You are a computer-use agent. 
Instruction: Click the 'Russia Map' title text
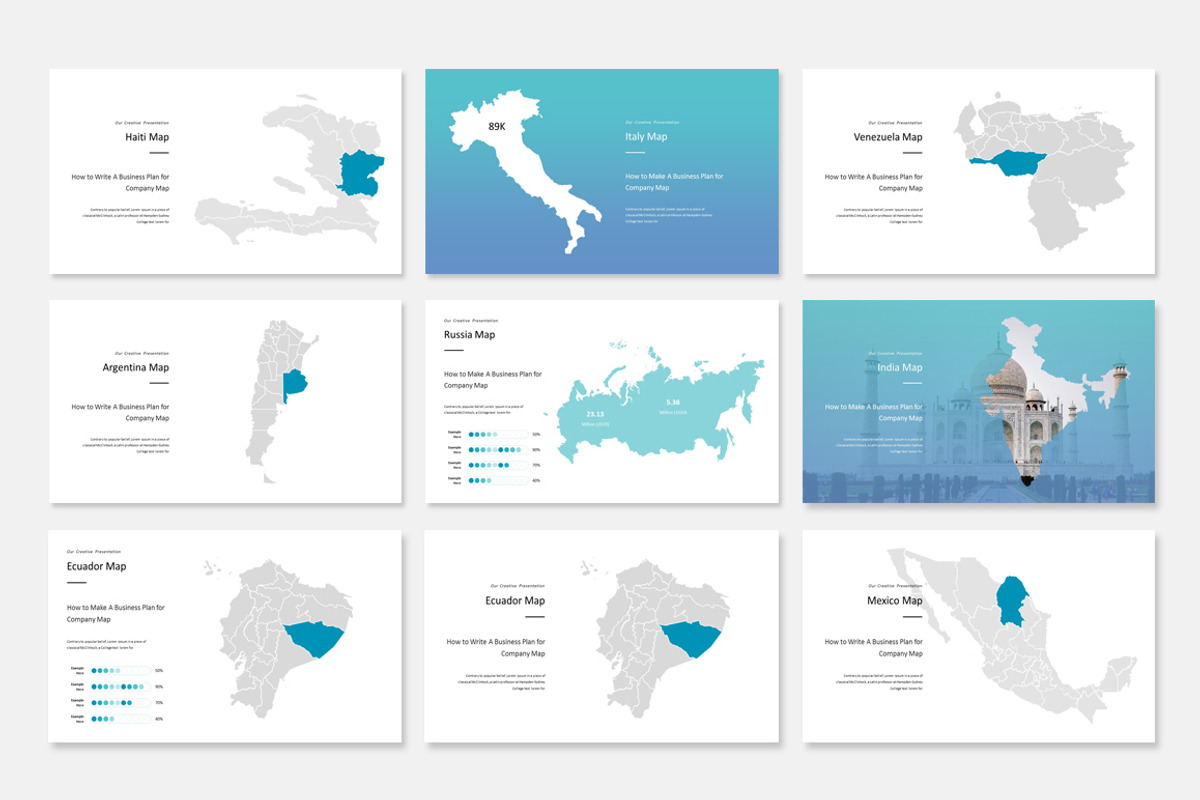click(469, 335)
